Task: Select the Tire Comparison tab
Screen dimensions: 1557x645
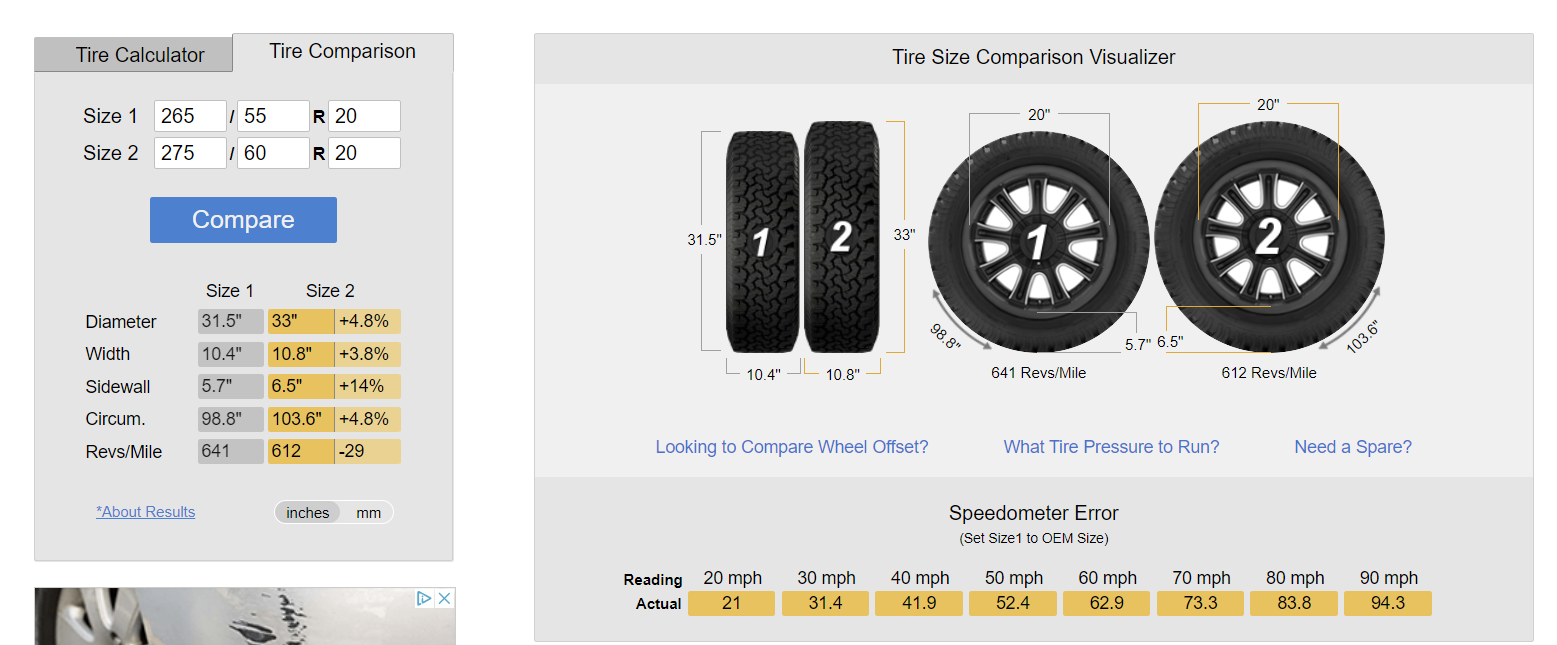Action: coord(342,52)
